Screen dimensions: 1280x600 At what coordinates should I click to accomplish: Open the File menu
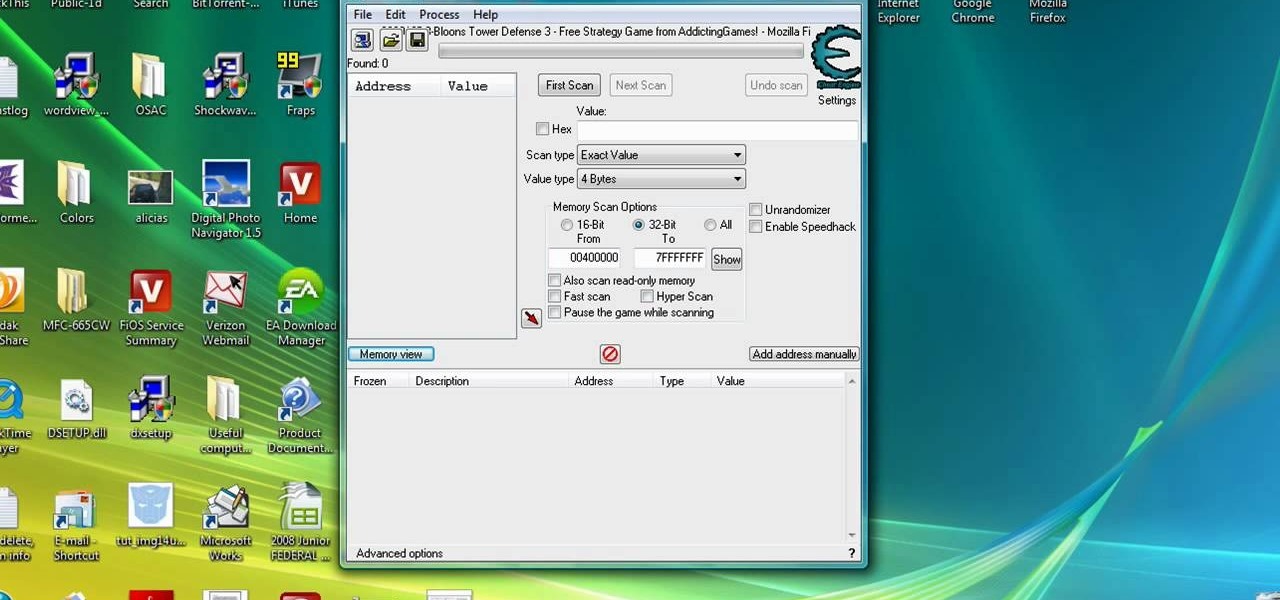(362, 15)
